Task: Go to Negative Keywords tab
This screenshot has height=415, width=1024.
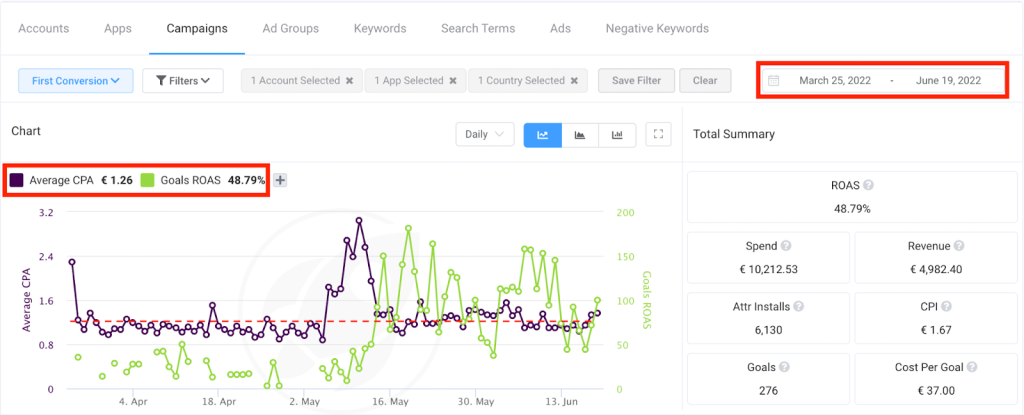Action: (x=657, y=29)
